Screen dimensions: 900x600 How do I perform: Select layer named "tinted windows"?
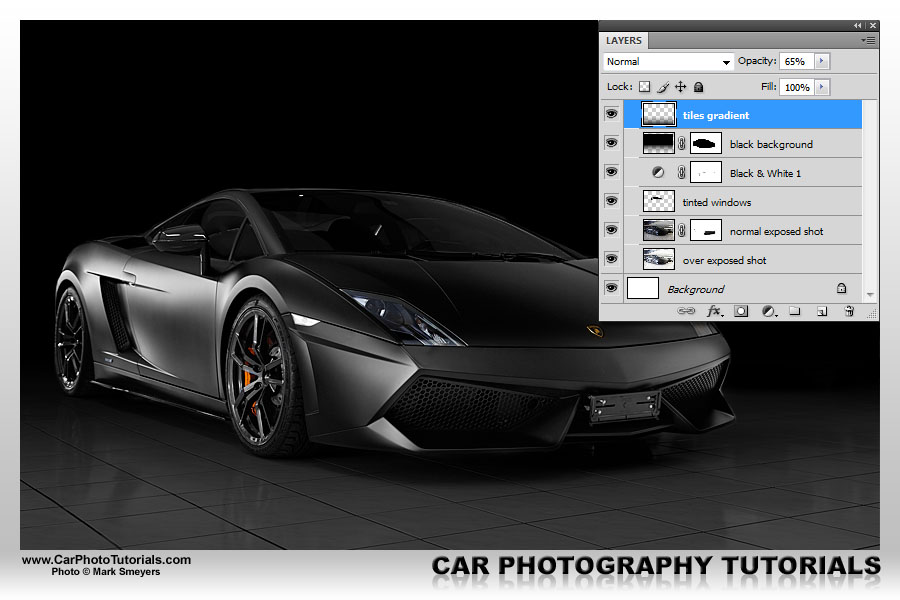click(716, 202)
